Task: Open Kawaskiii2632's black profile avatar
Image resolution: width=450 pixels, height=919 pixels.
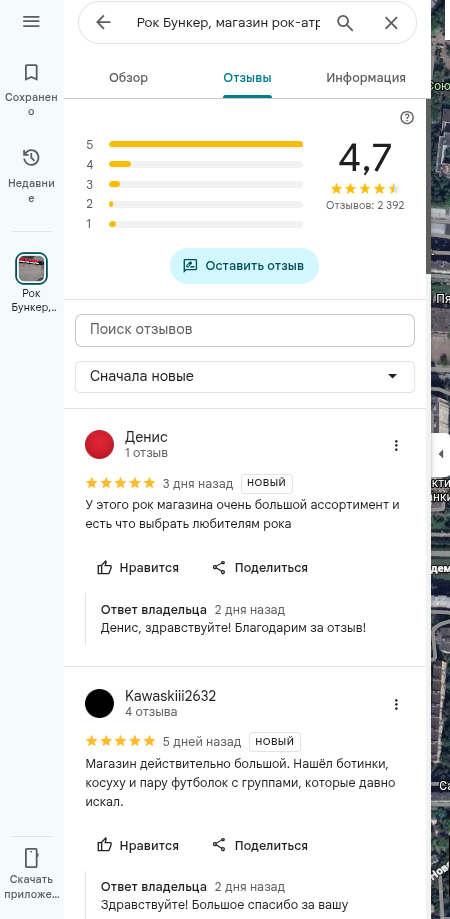Action: 100,703
